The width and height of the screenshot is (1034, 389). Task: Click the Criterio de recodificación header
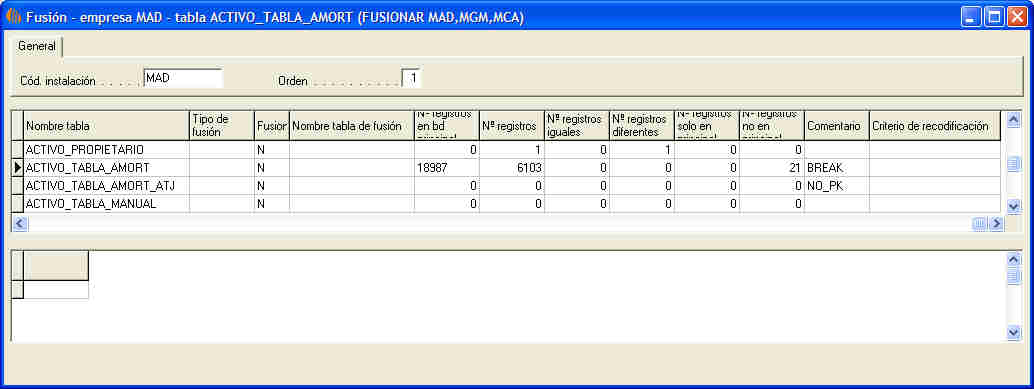point(934,125)
